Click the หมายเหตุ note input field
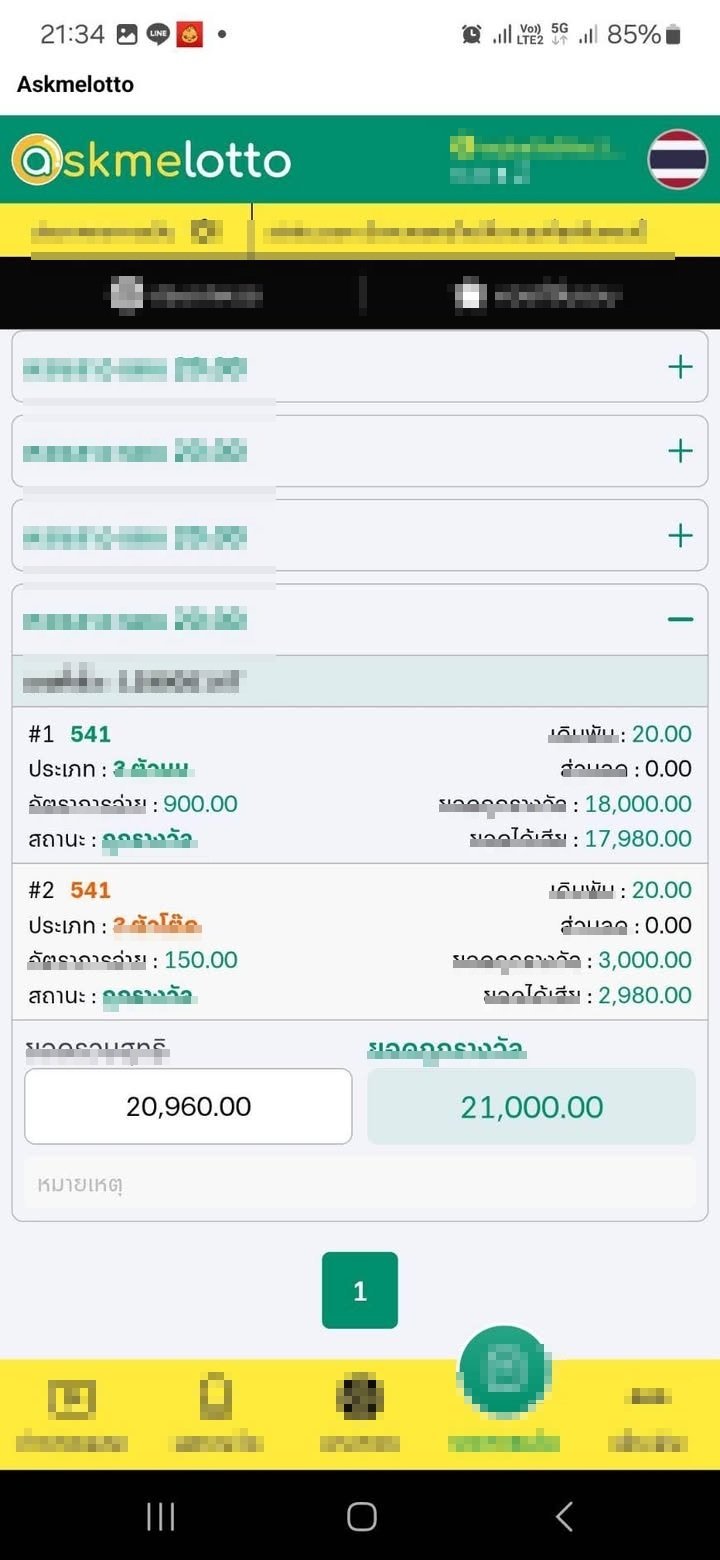Image resolution: width=720 pixels, height=1560 pixels. (x=359, y=1185)
